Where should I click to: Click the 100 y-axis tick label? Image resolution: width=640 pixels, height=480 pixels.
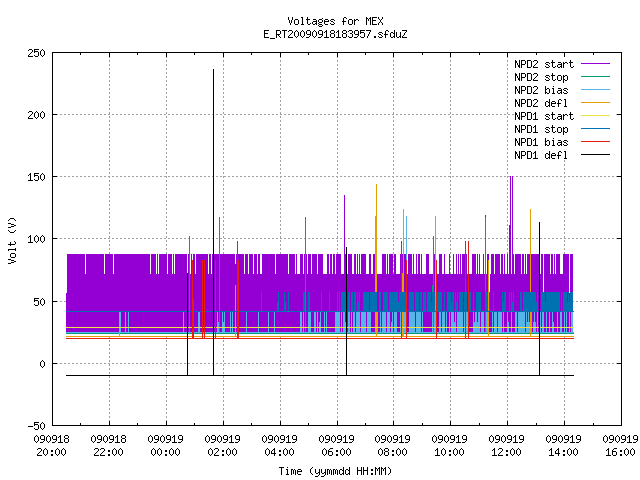point(37,239)
